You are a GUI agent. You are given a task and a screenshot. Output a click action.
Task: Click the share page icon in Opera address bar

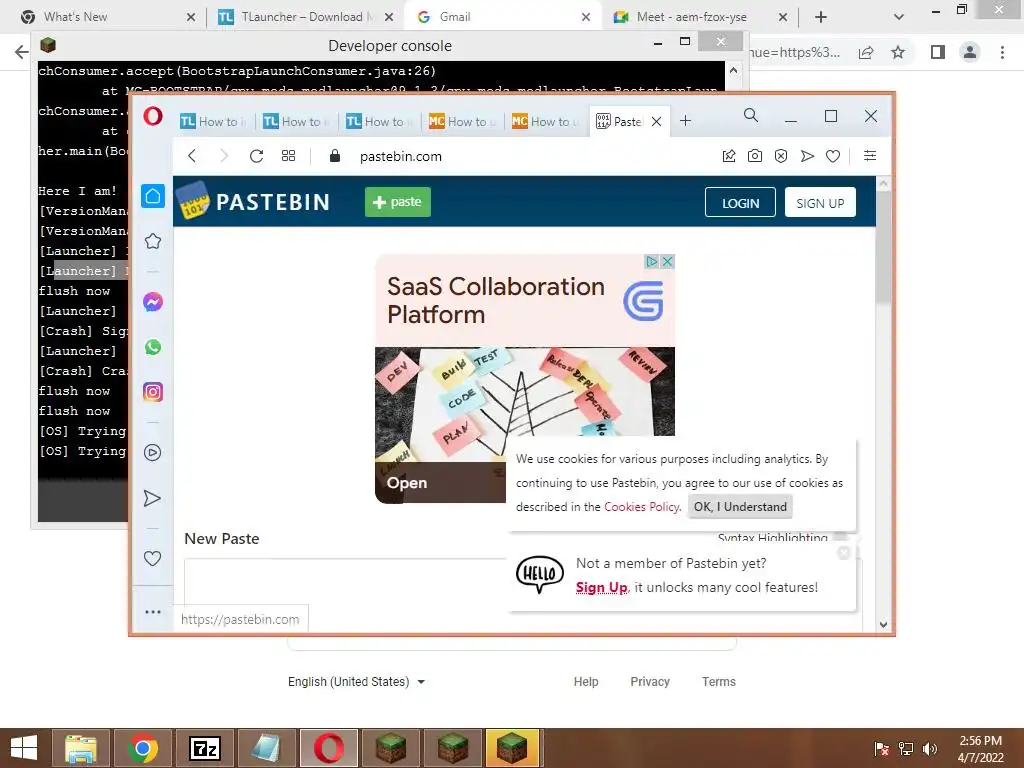pyautogui.click(x=729, y=155)
